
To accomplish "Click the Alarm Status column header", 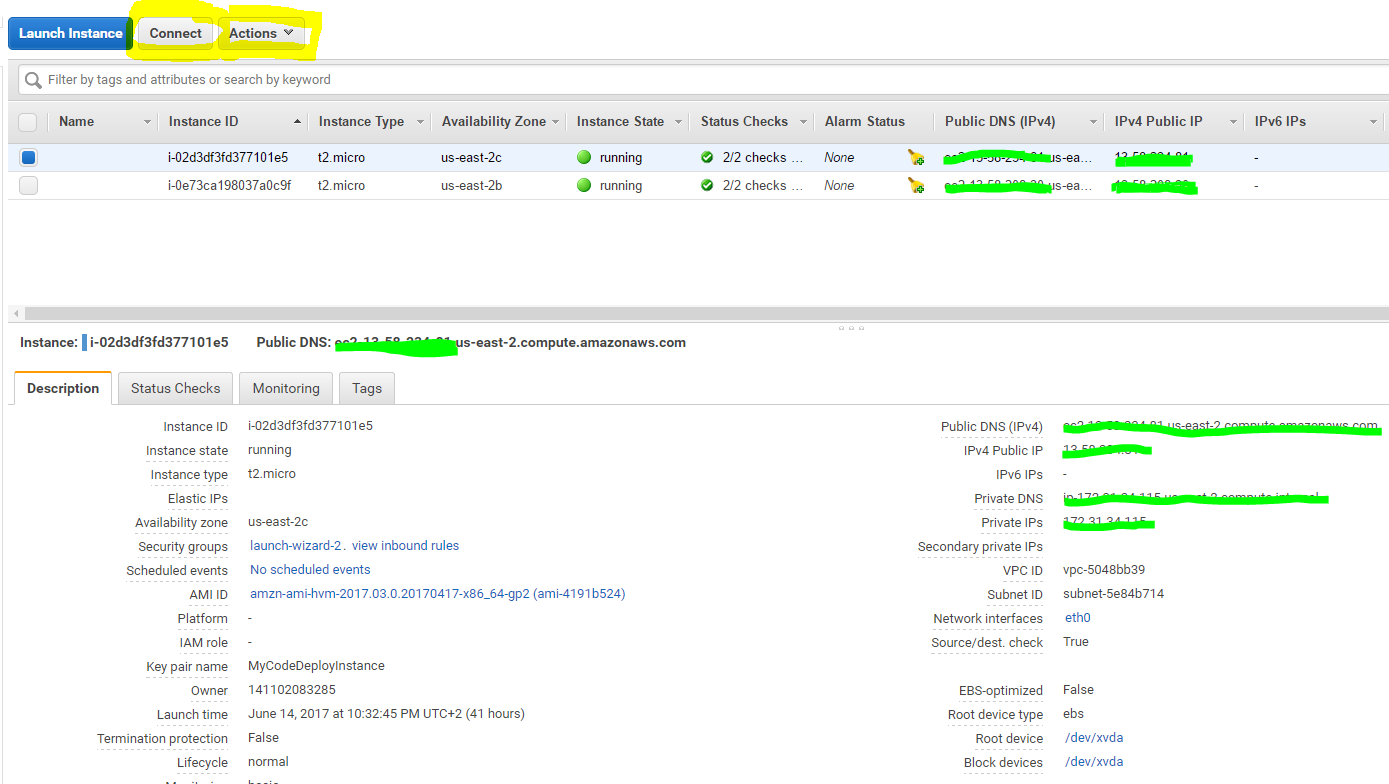I will [865, 122].
